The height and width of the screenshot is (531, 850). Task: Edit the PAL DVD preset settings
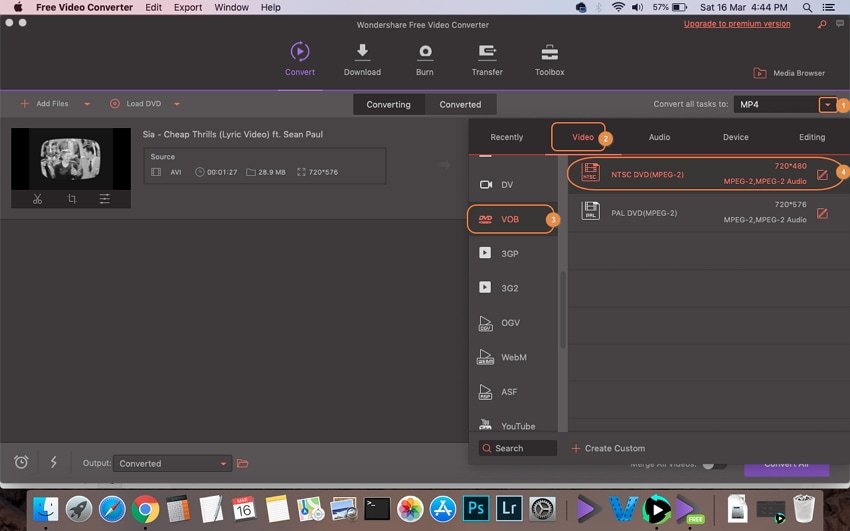click(822, 213)
